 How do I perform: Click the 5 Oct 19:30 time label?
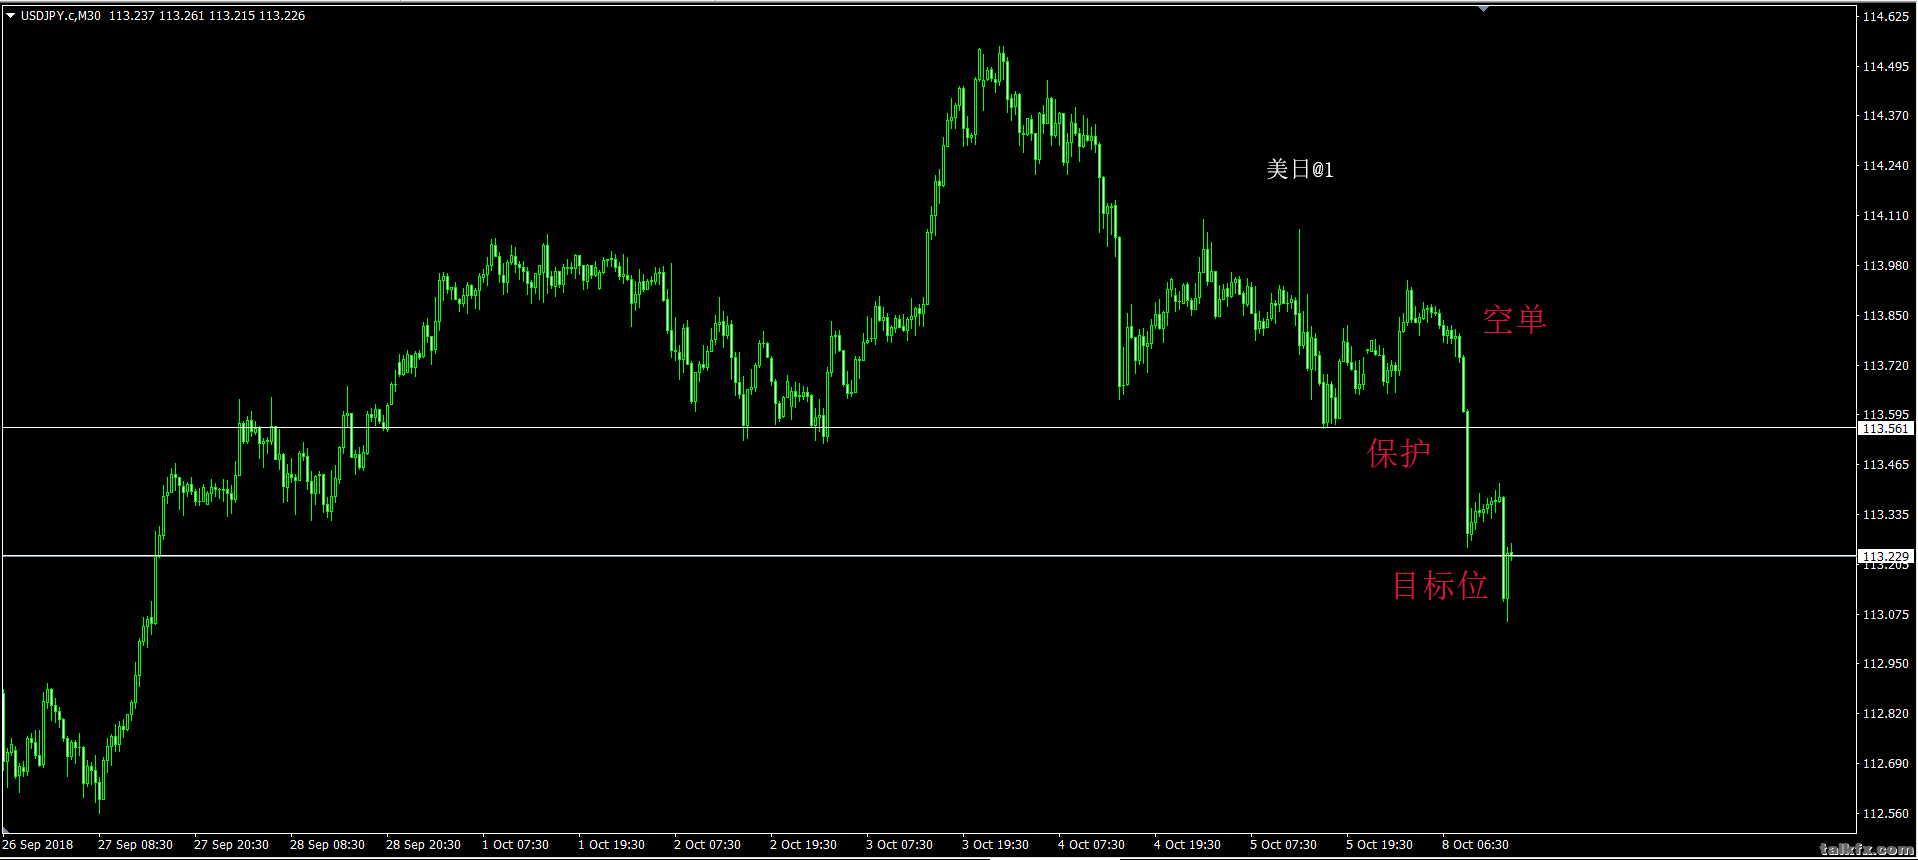click(1379, 845)
